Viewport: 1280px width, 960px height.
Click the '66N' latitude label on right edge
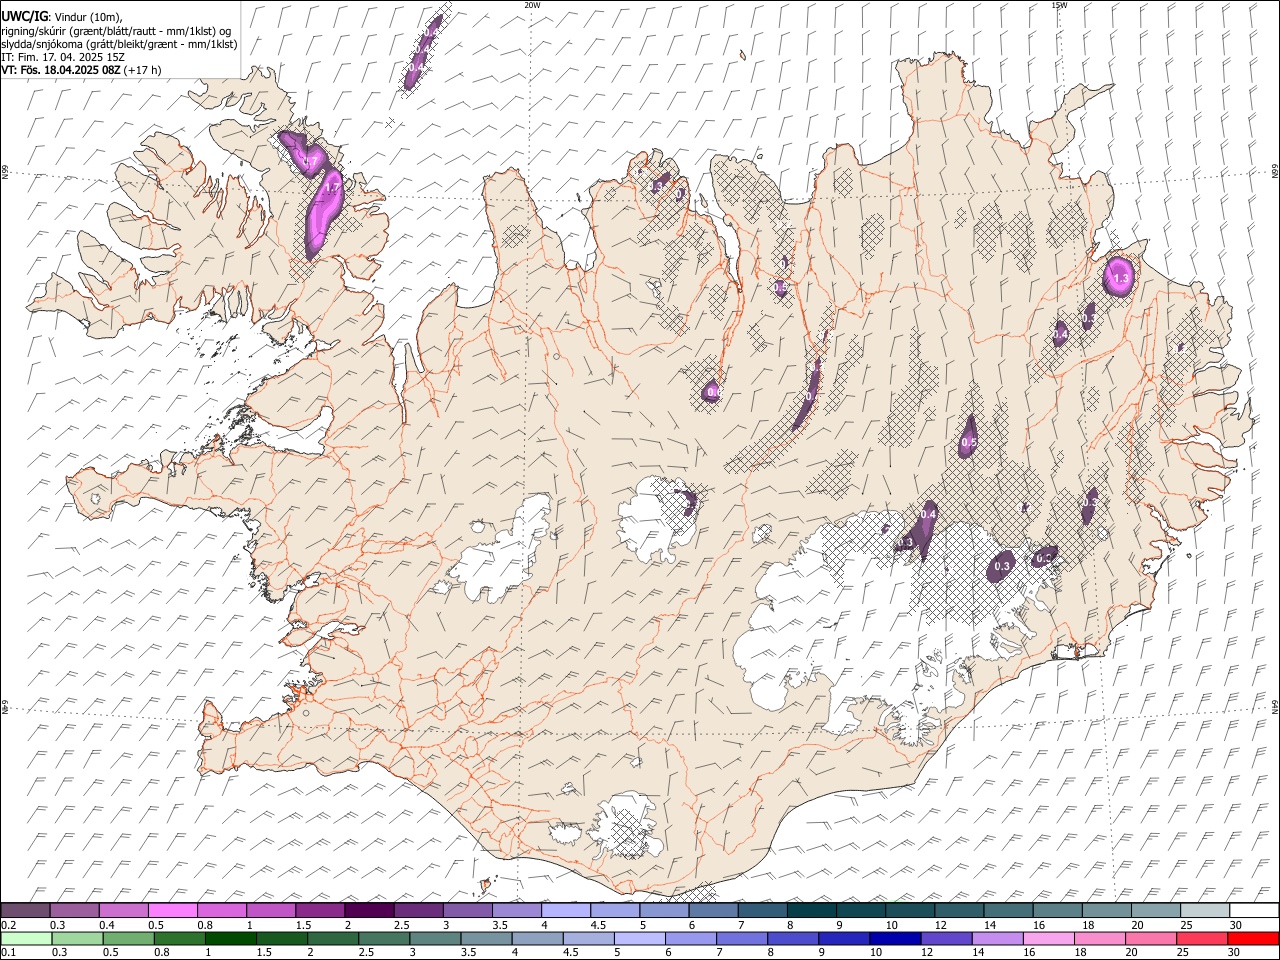point(1275,172)
